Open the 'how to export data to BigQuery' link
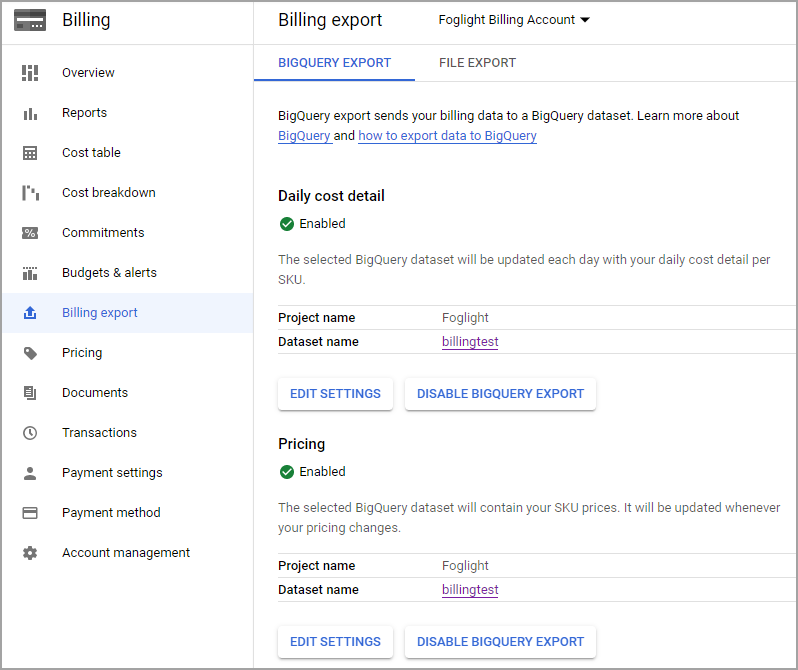Image resolution: width=798 pixels, height=670 pixels. 447,136
